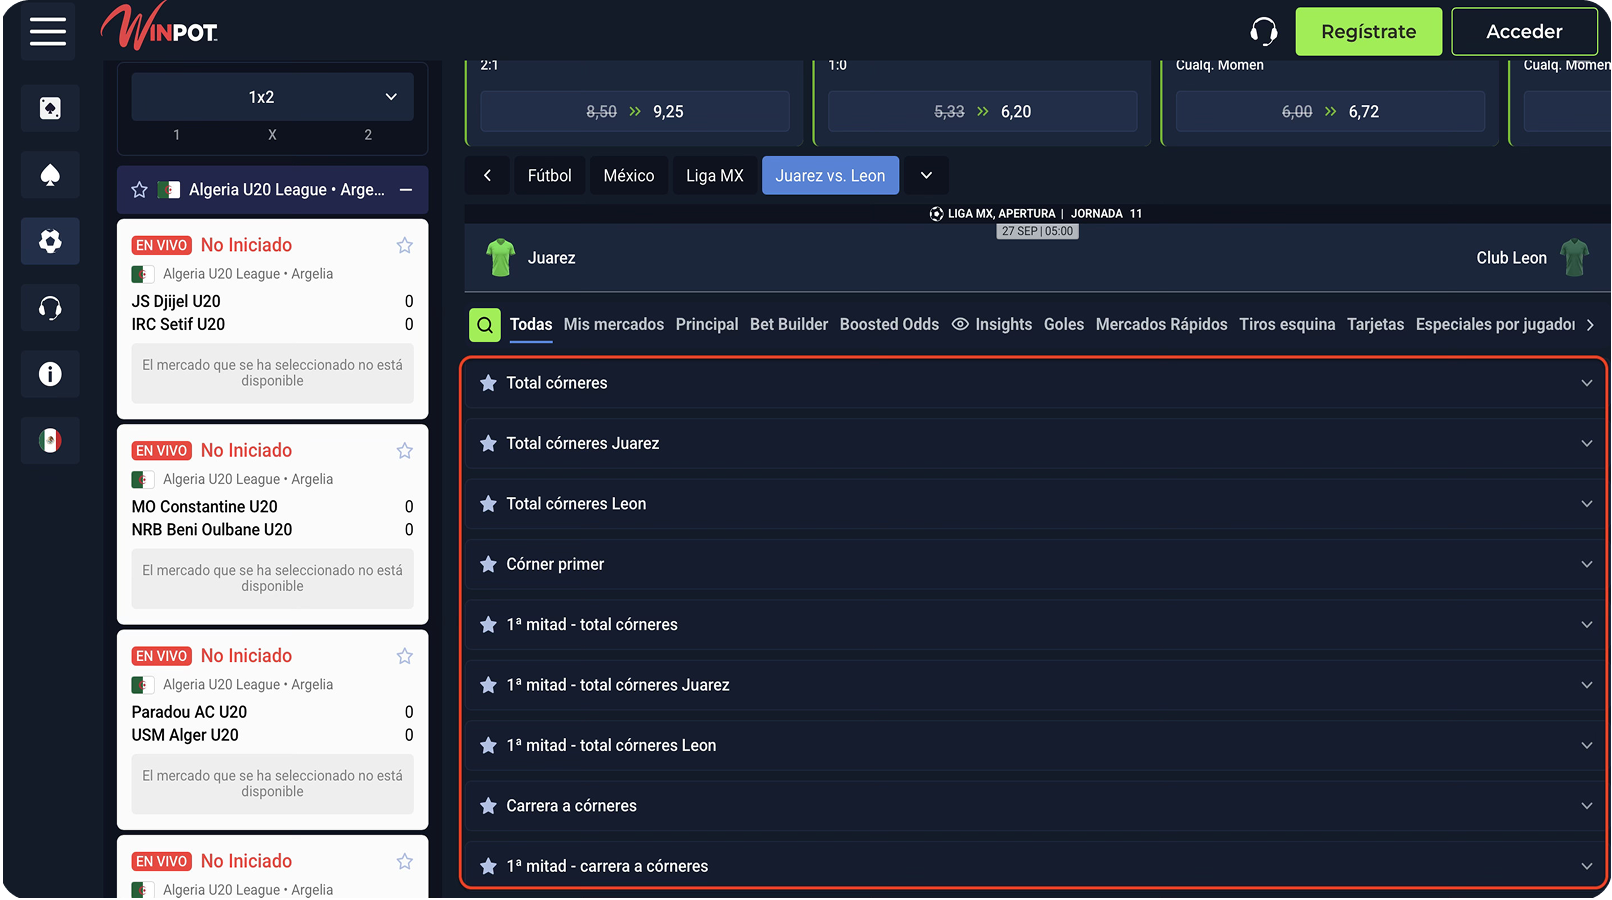Open the Bet Builder tab
This screenshot has height=900, width=1612.
789,325
